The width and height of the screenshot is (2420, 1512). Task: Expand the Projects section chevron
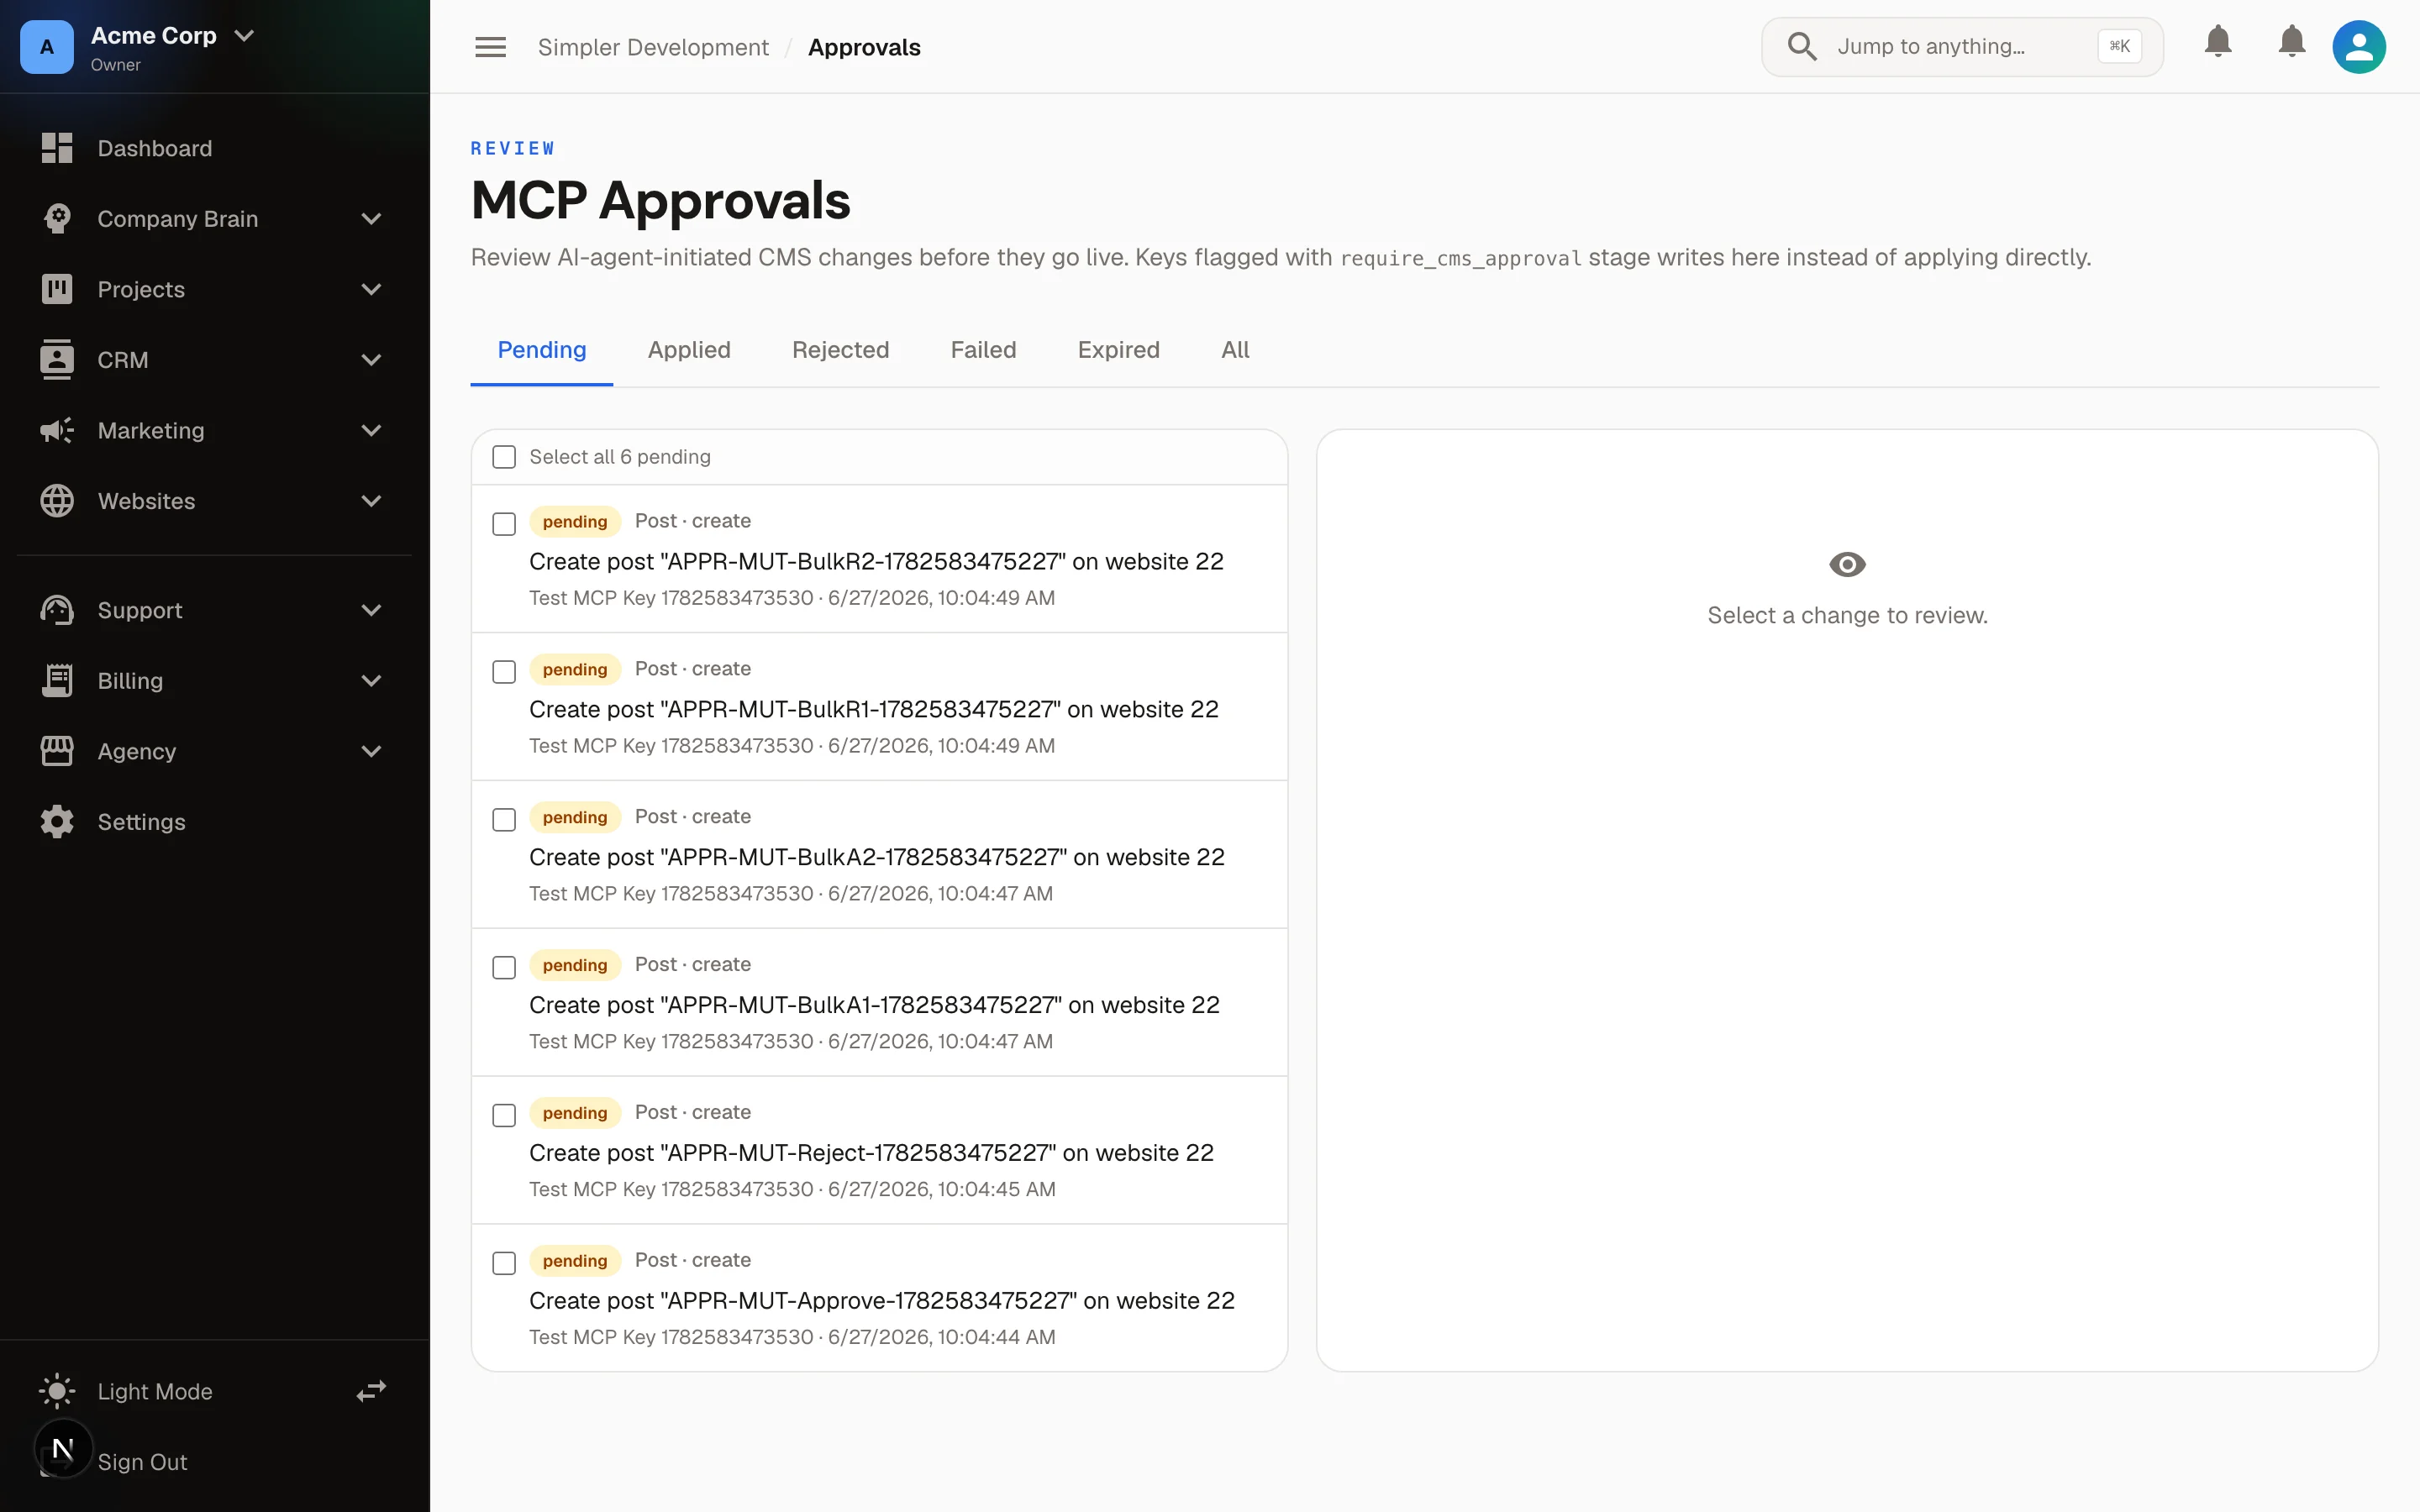[x=371, y=289]
